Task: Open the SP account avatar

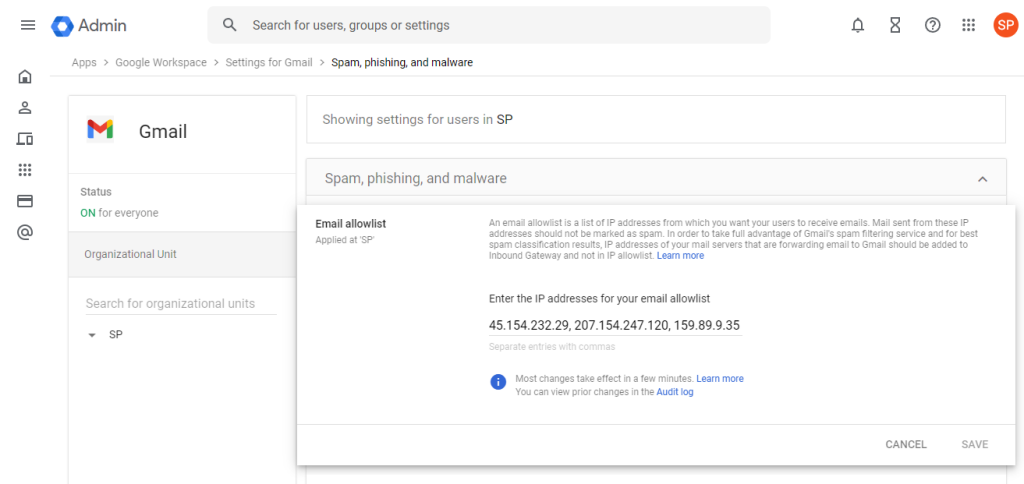Action: (1004, 25)
